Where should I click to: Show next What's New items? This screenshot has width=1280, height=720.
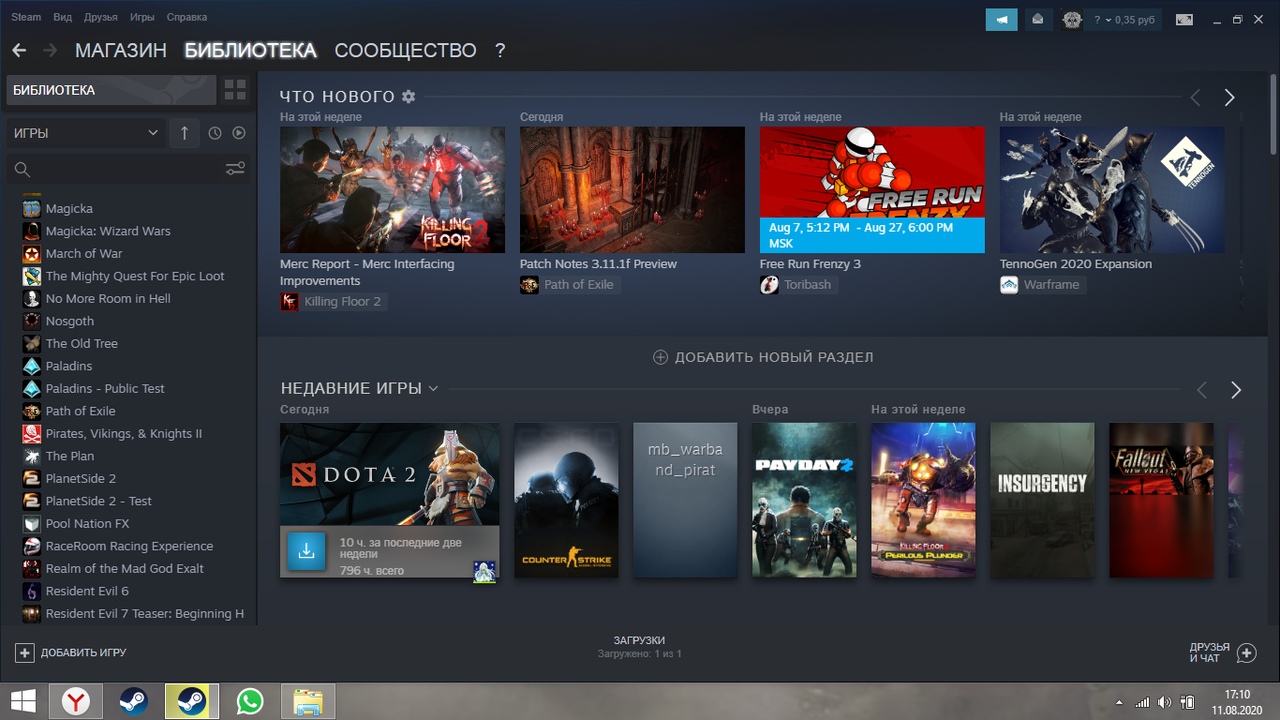tap(1229, 97)
